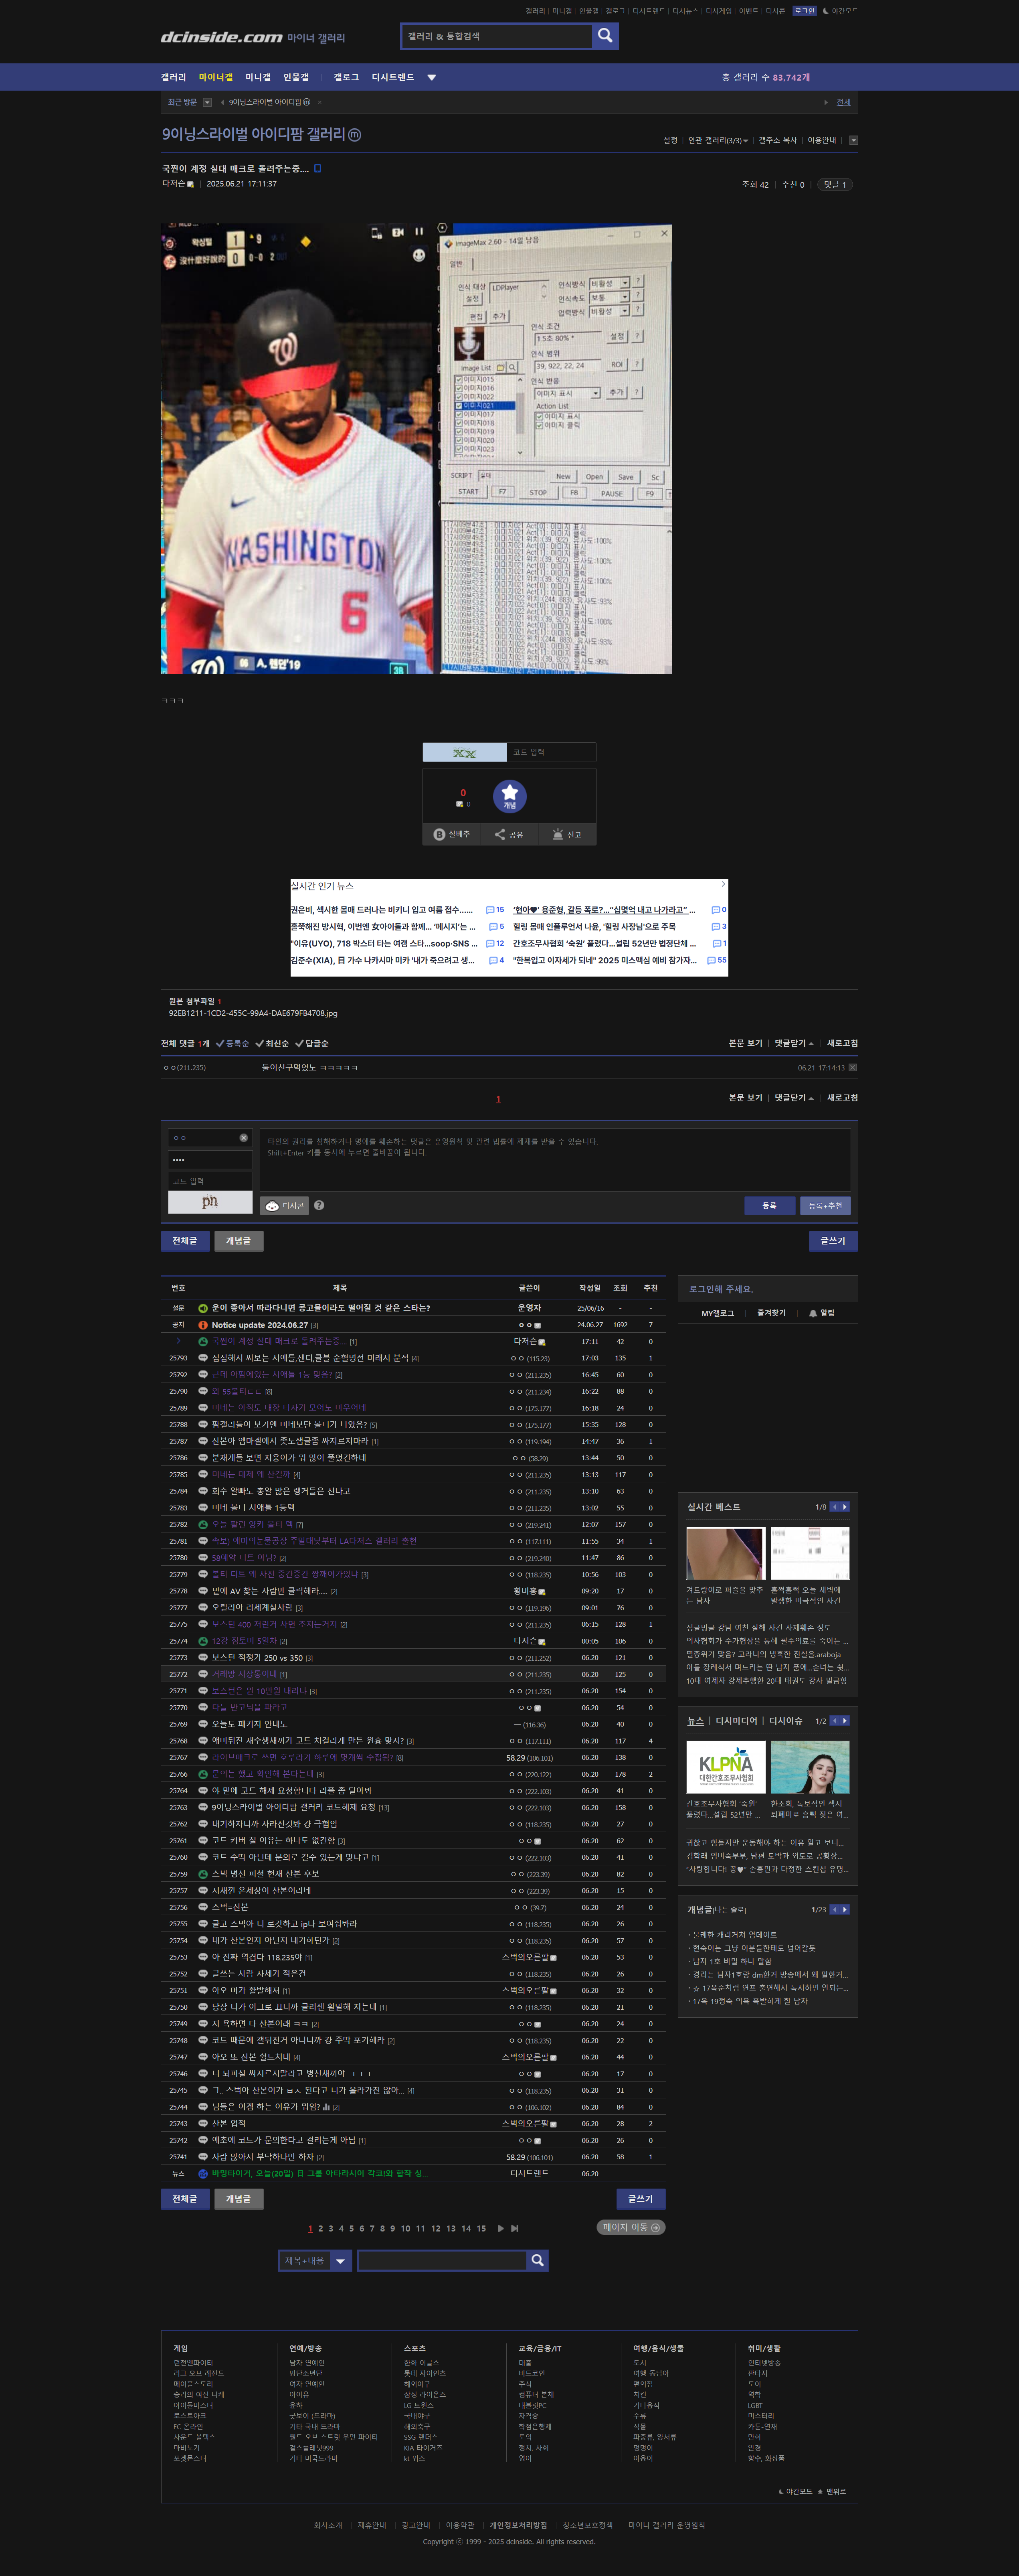Expand the navigation bar dropdown arrow
Viewport: 1019px width, 2576px height.
[x=432, y=77]
